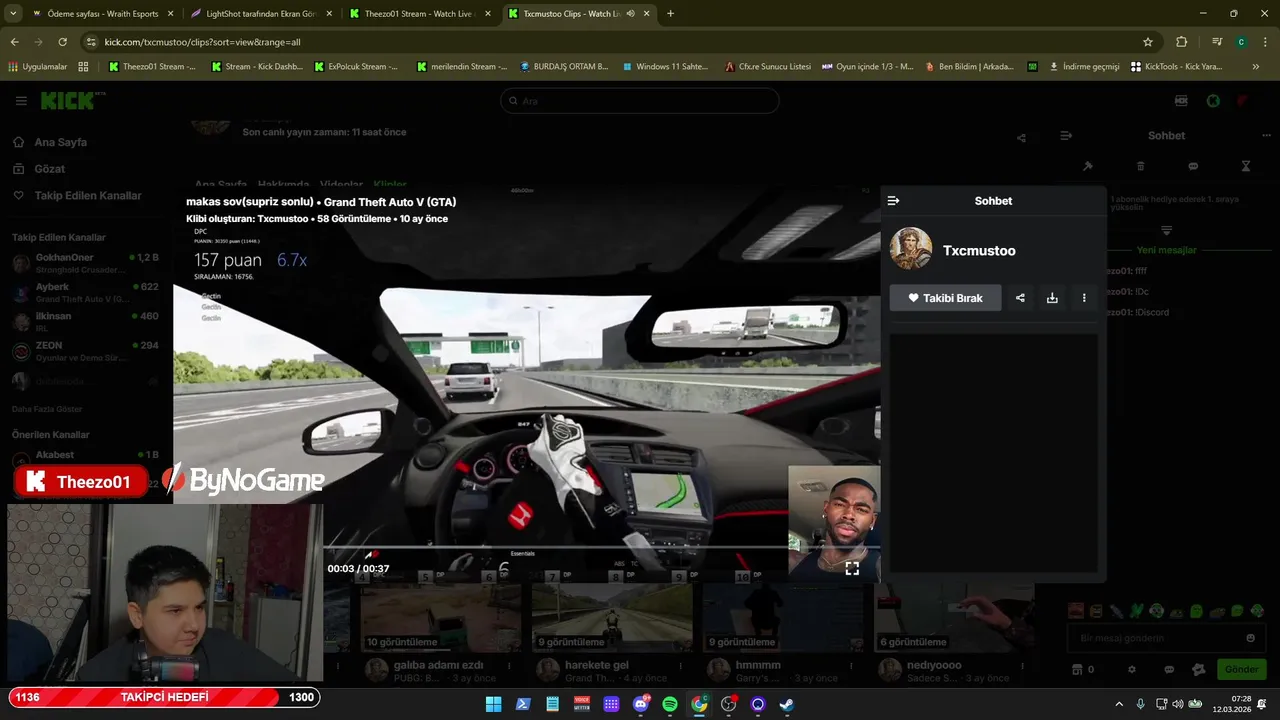
Task: Click the chat bubble icon beside gear
Action: coord(1169,669)
